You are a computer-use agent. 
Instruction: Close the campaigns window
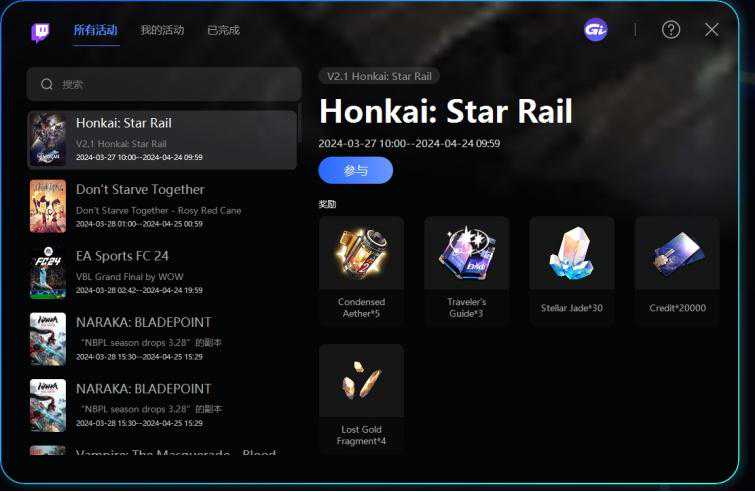coord(712,30)
